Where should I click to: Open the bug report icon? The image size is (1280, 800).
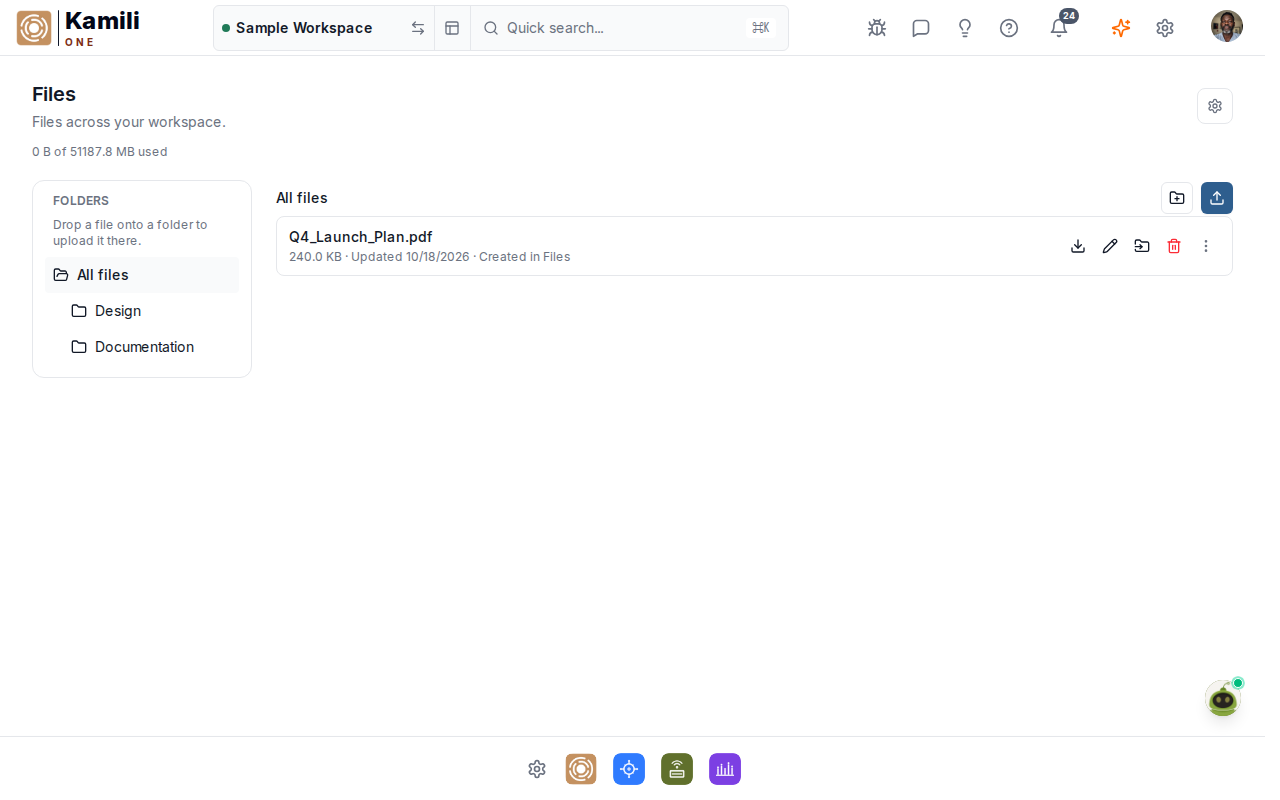tap(877, 28)
